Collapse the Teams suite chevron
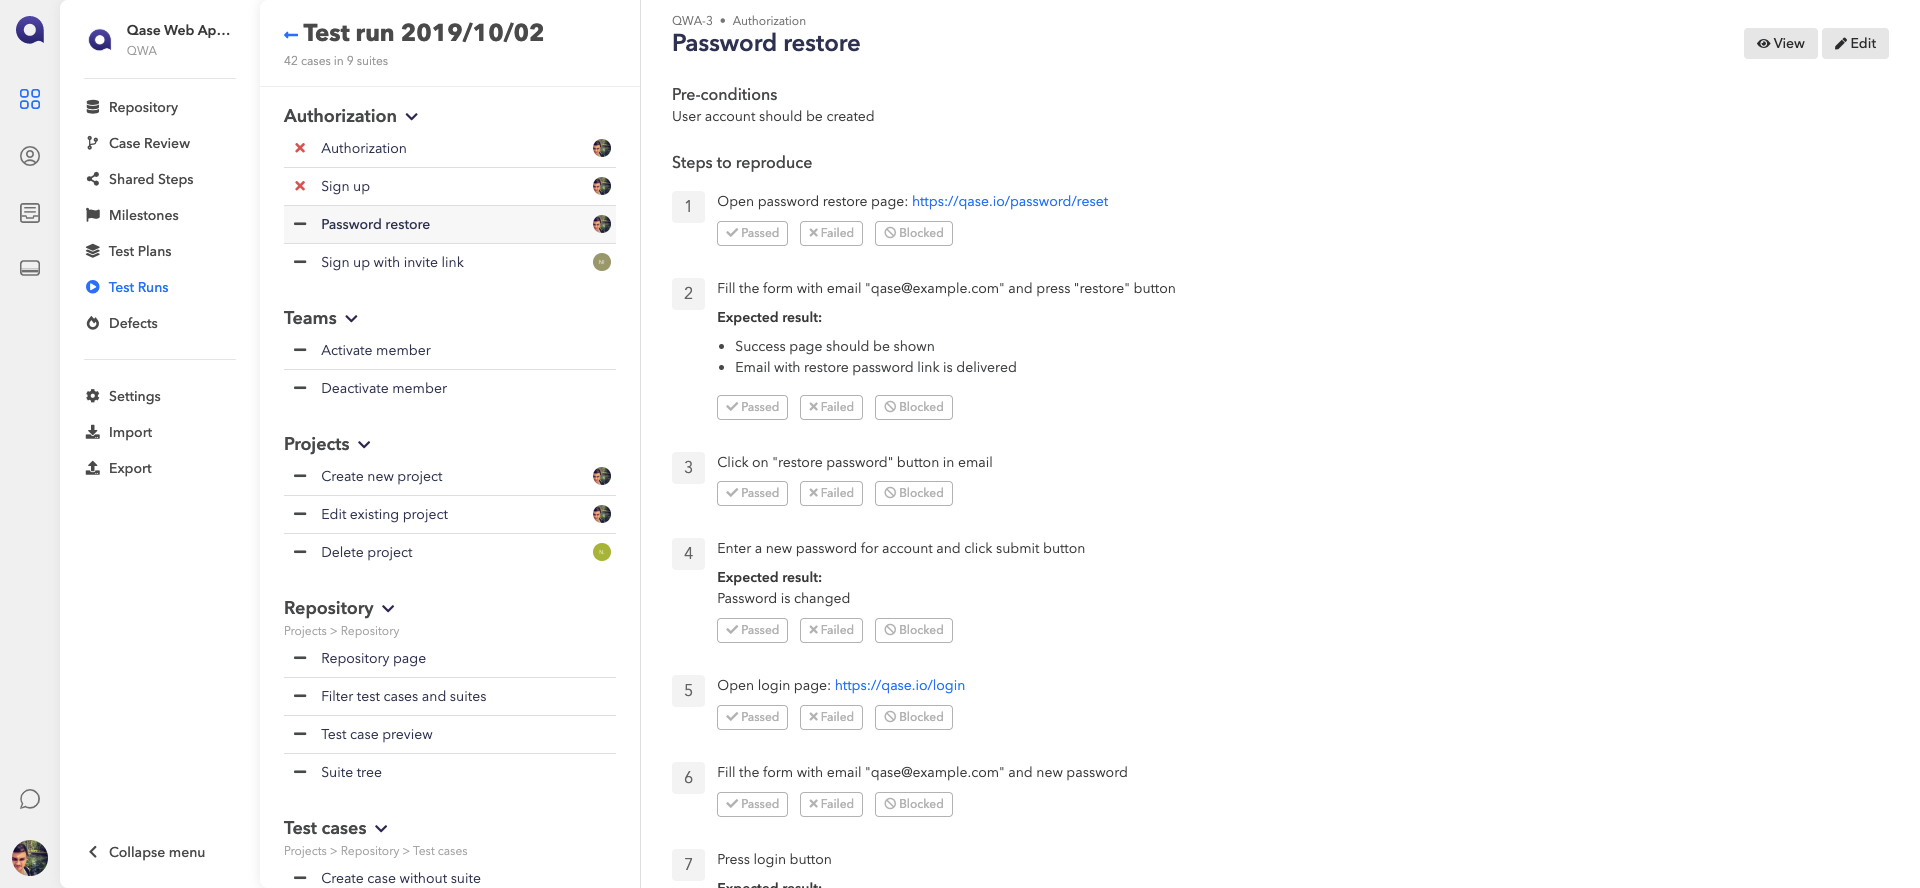This screenshot has height=888, width=1920. pos(352,319)
